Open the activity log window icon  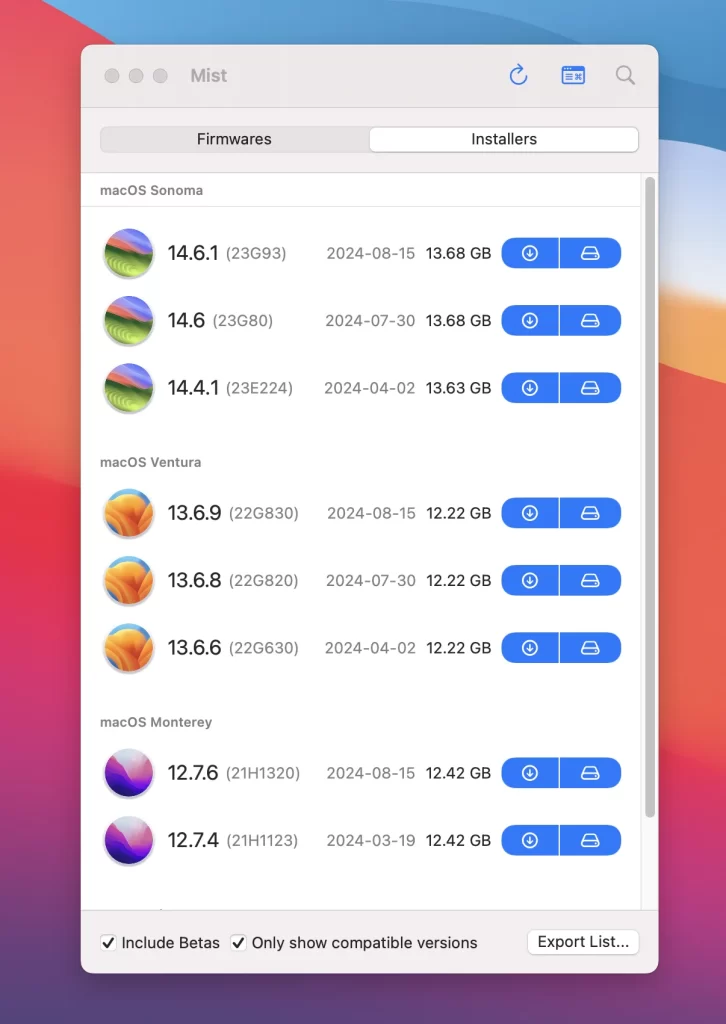573,75
